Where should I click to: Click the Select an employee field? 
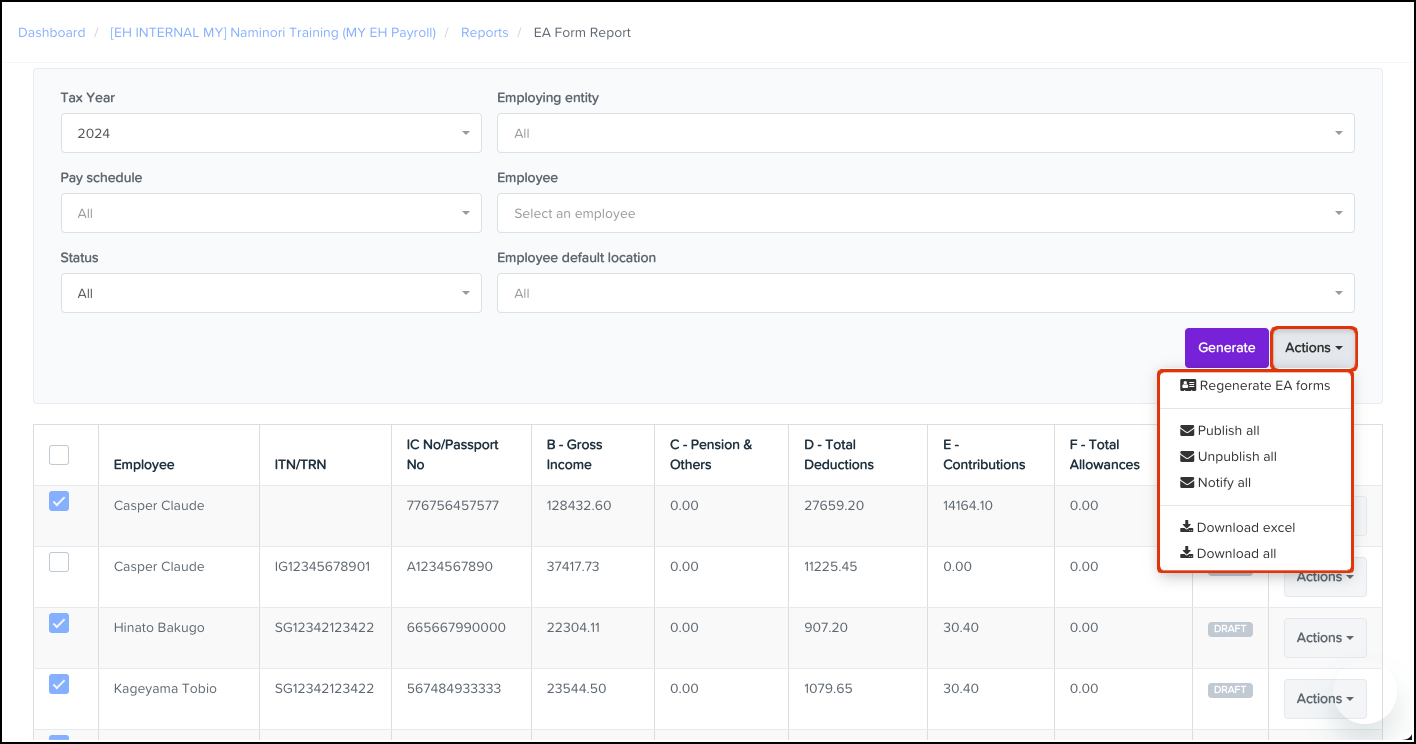pos(925,213)
